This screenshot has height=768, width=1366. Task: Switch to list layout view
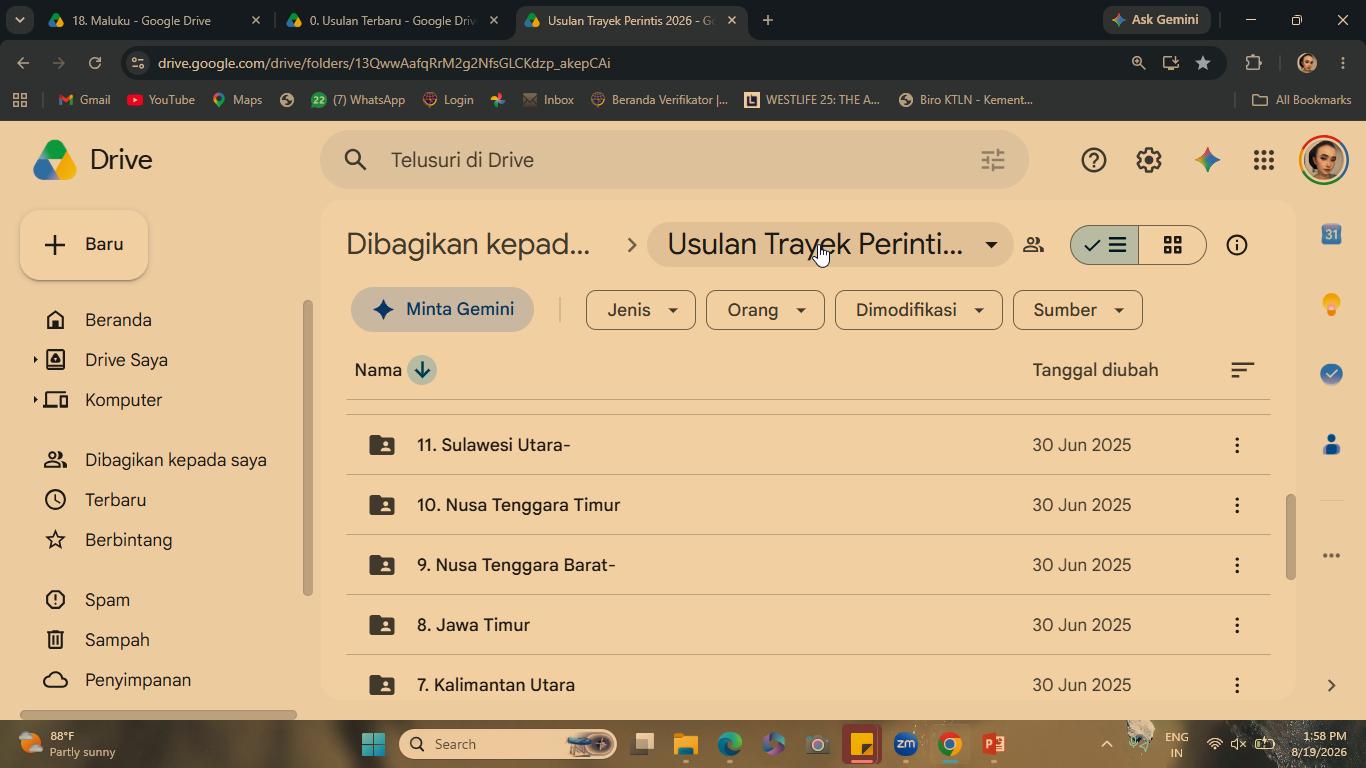(1105, 245)
